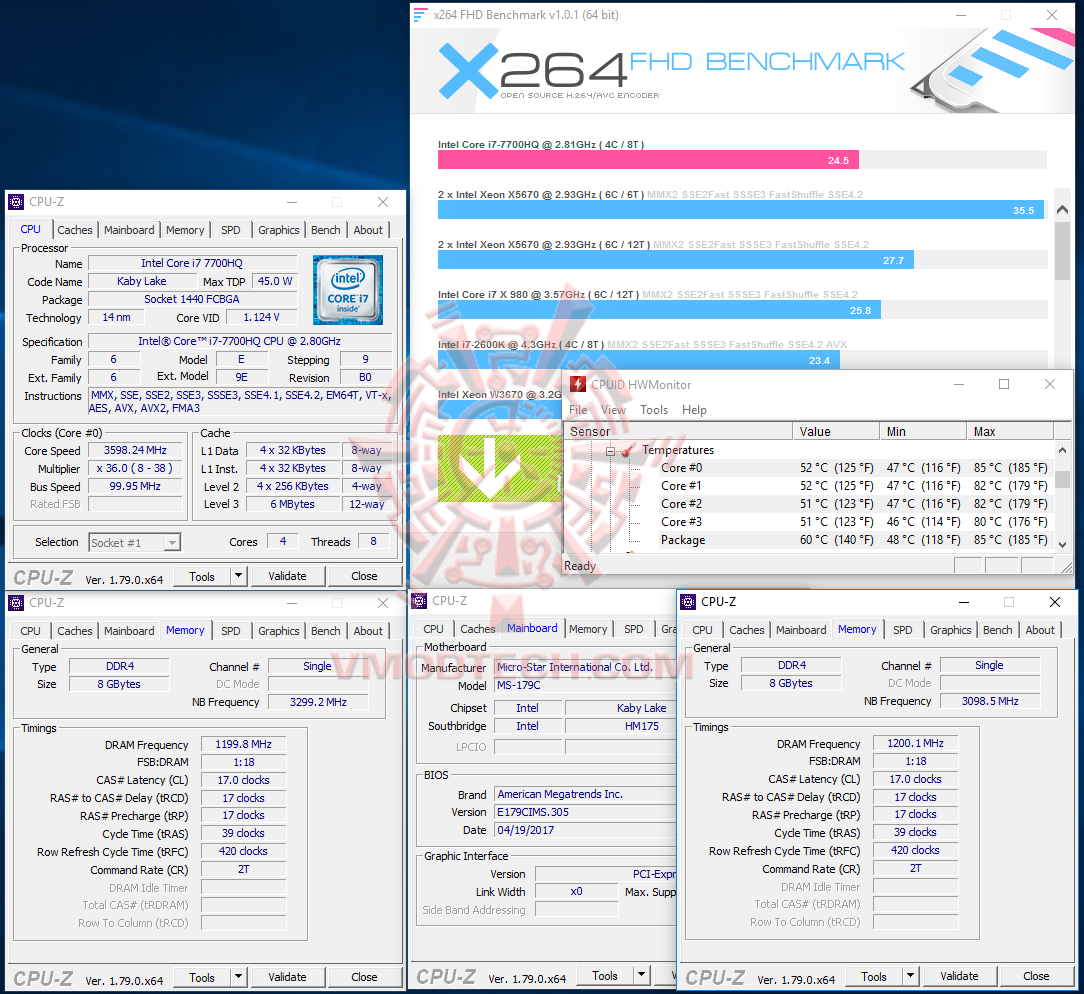Click the Xeon X5670 6C/6T 35.5 result bar
This screenshot has width=1084, height=994.
pos(741,210)
